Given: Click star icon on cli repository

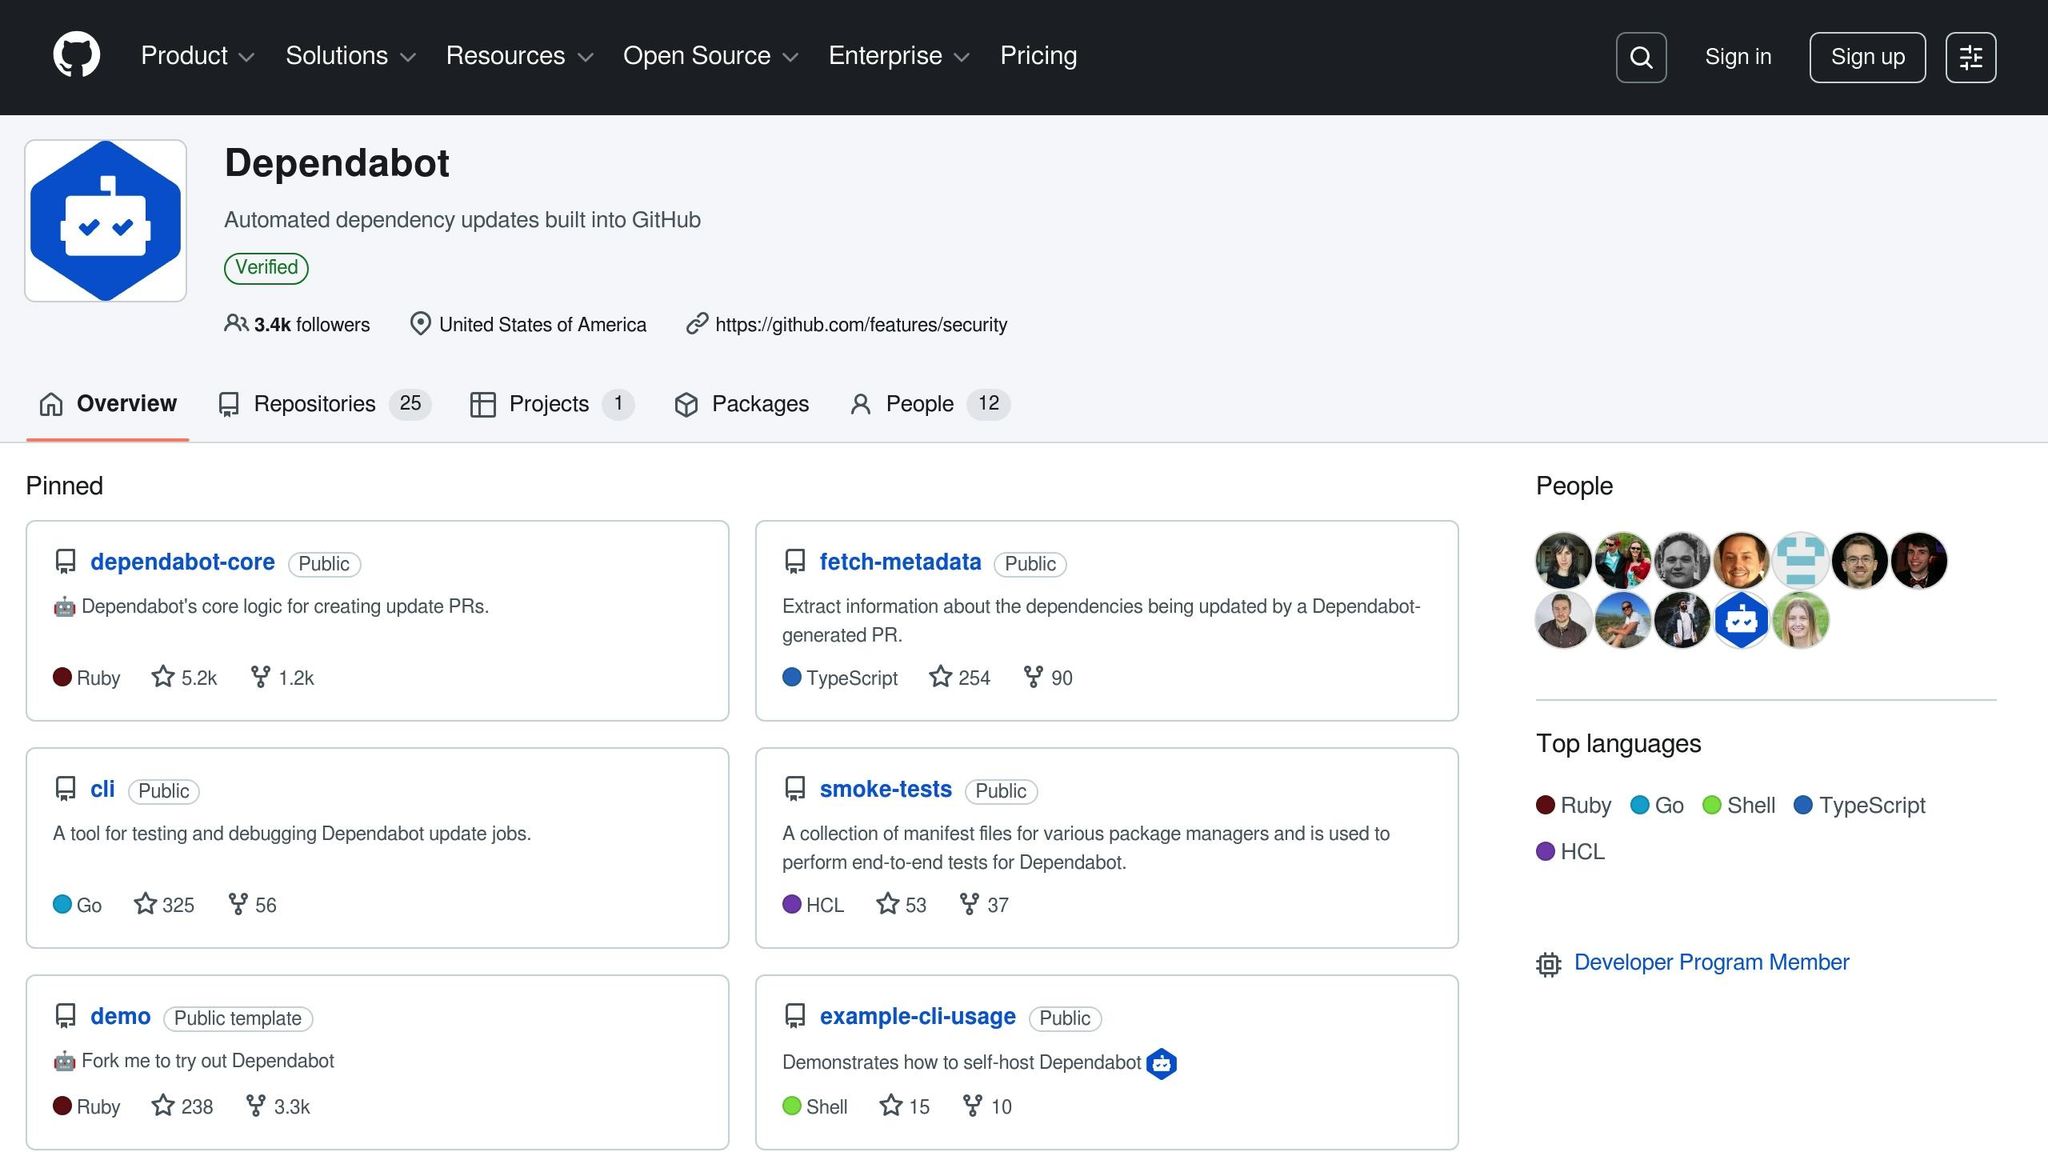Looking at the screenshot, I should point(146,904).
